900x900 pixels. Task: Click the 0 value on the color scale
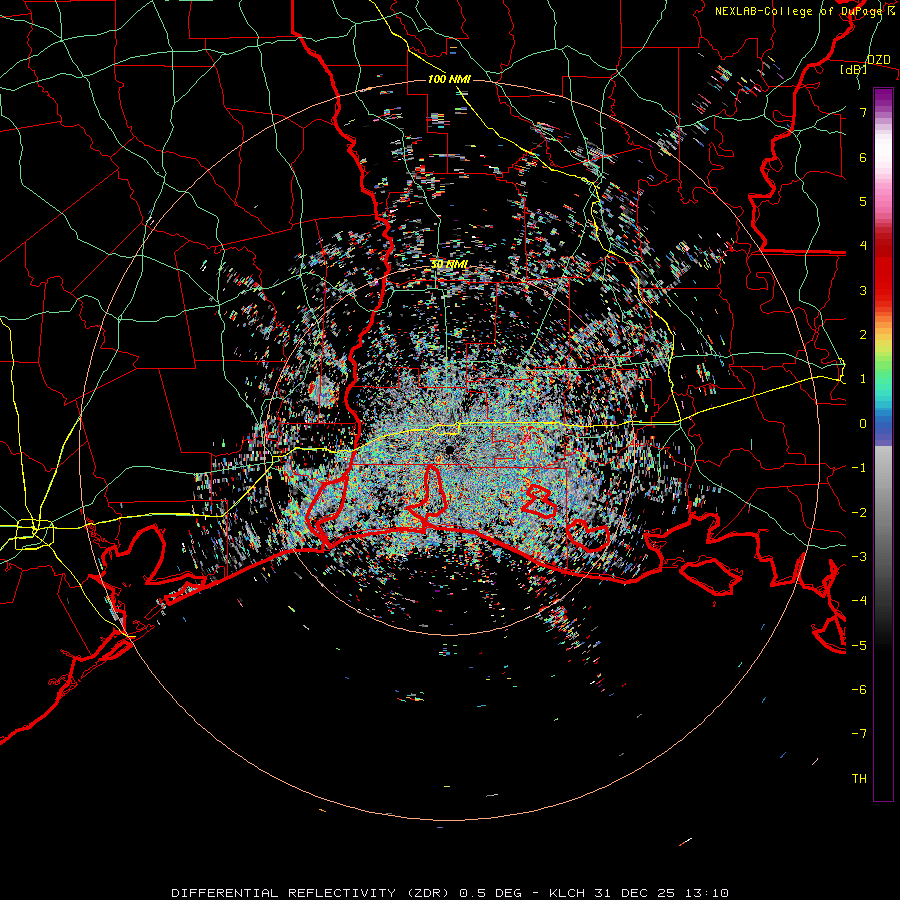pos(863,424)
